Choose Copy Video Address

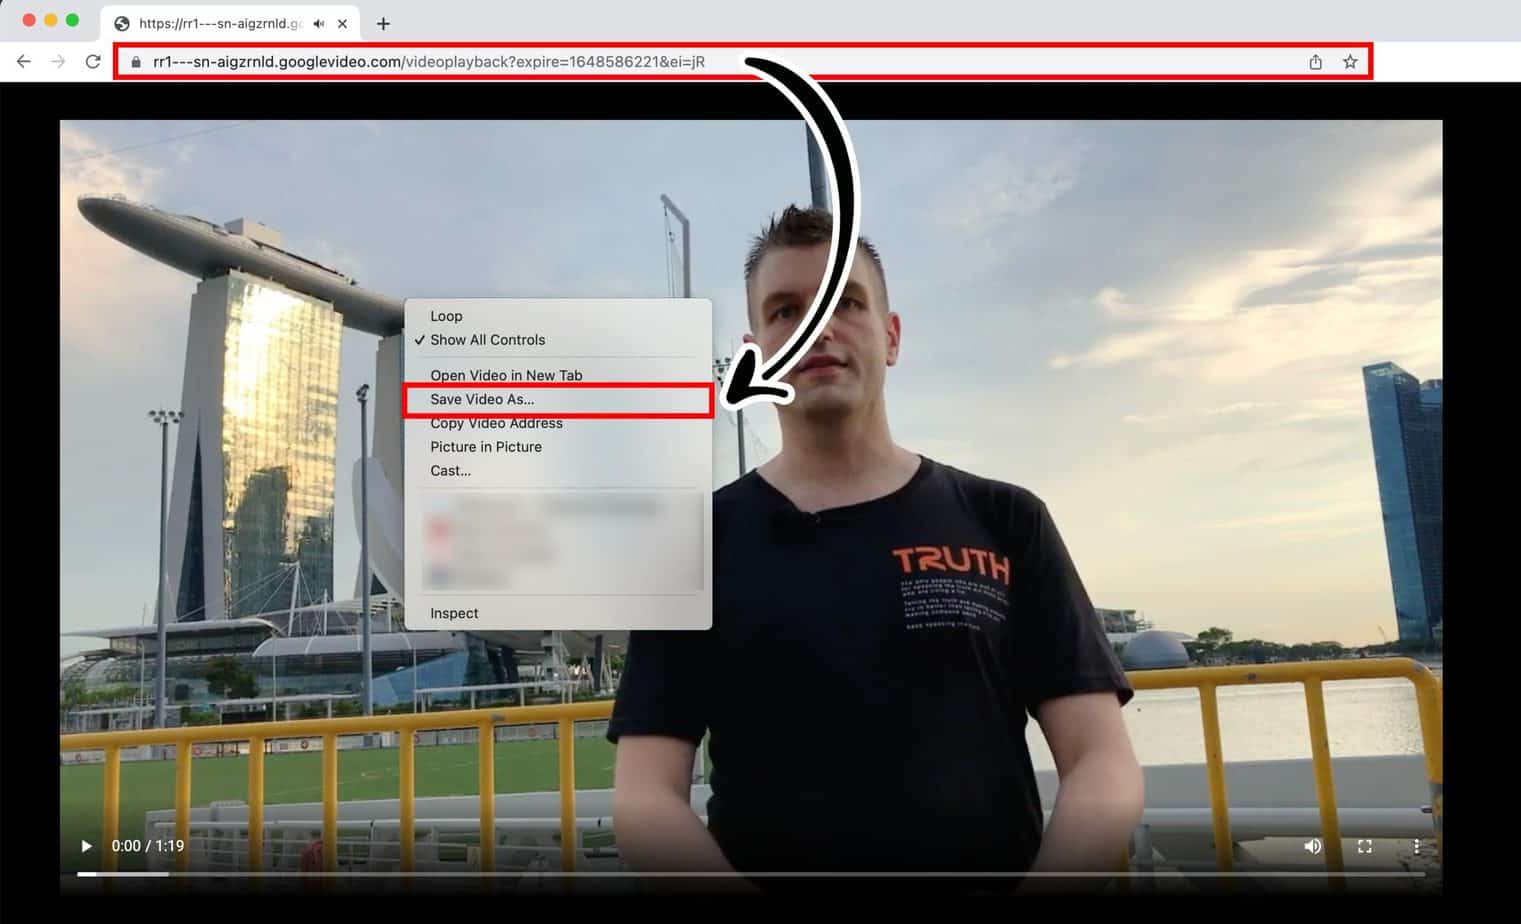pos(558,423)
